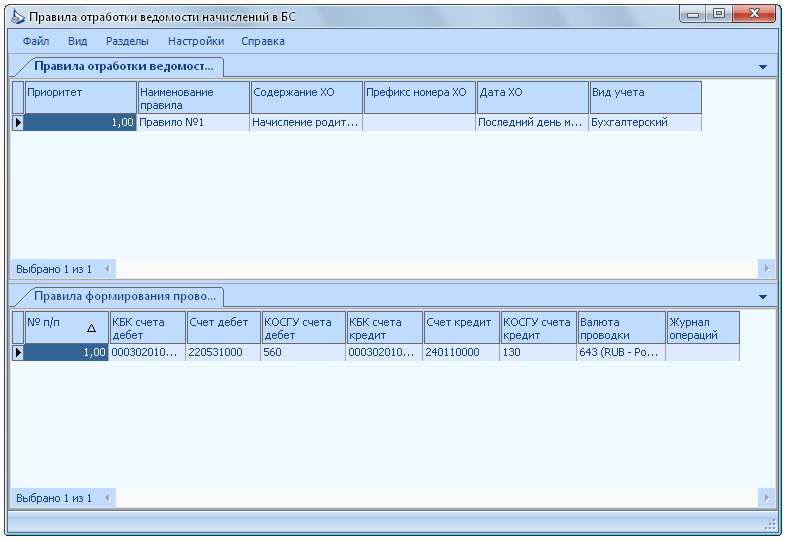Click the application icon in the title bar
This screenshot has width=785, height=541.
point(18,17)
